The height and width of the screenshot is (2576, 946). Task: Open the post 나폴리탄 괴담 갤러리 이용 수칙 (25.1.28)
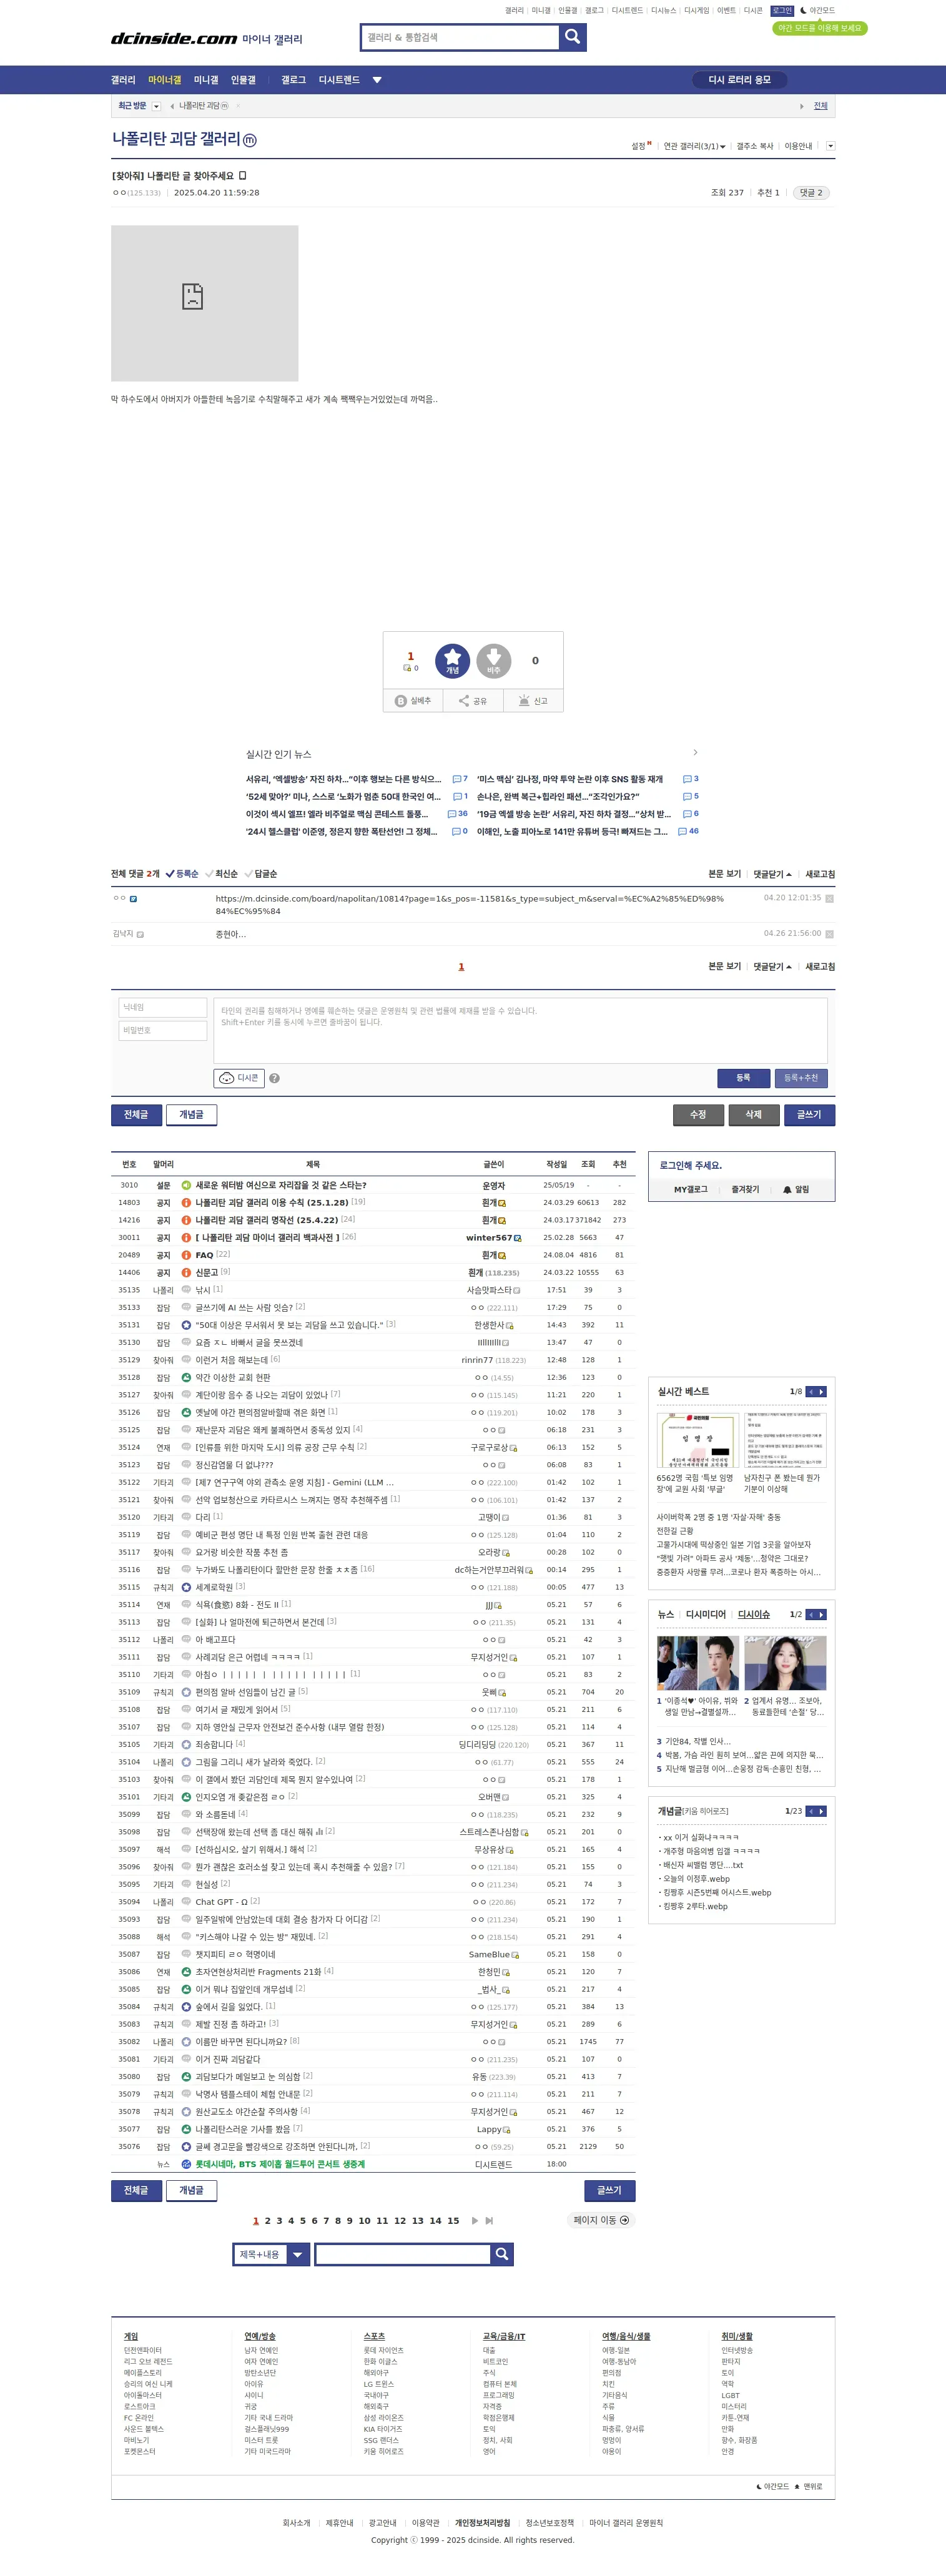coord(272,1203)
